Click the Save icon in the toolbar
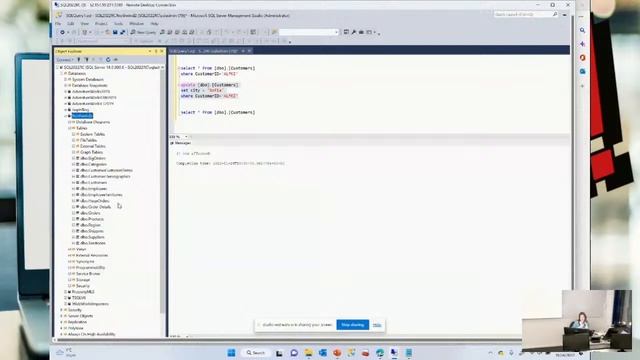Image resolution: width=640 pixels, height=360 pixels. (115, 32)
